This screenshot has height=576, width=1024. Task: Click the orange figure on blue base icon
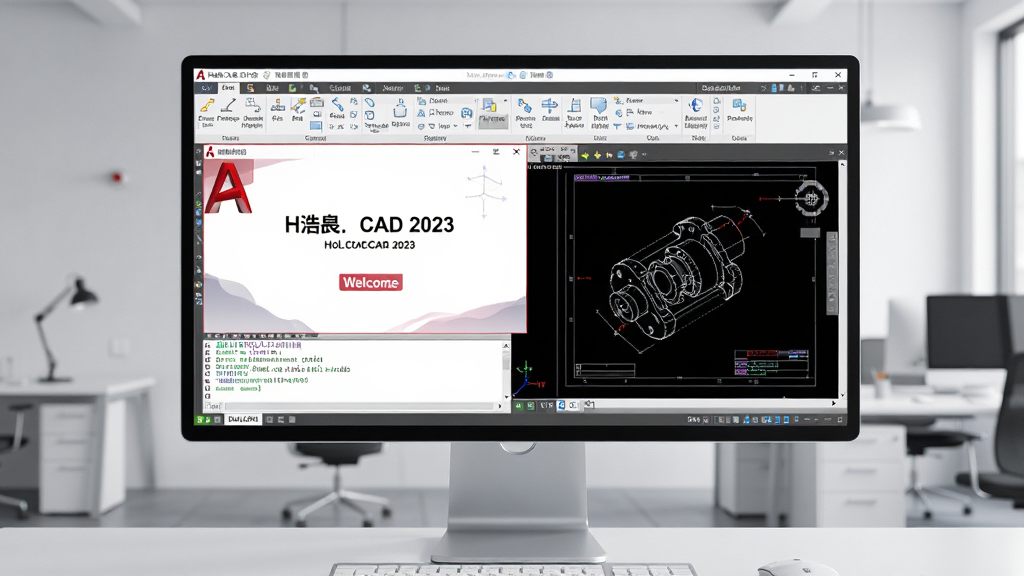[x=278, y=107]
